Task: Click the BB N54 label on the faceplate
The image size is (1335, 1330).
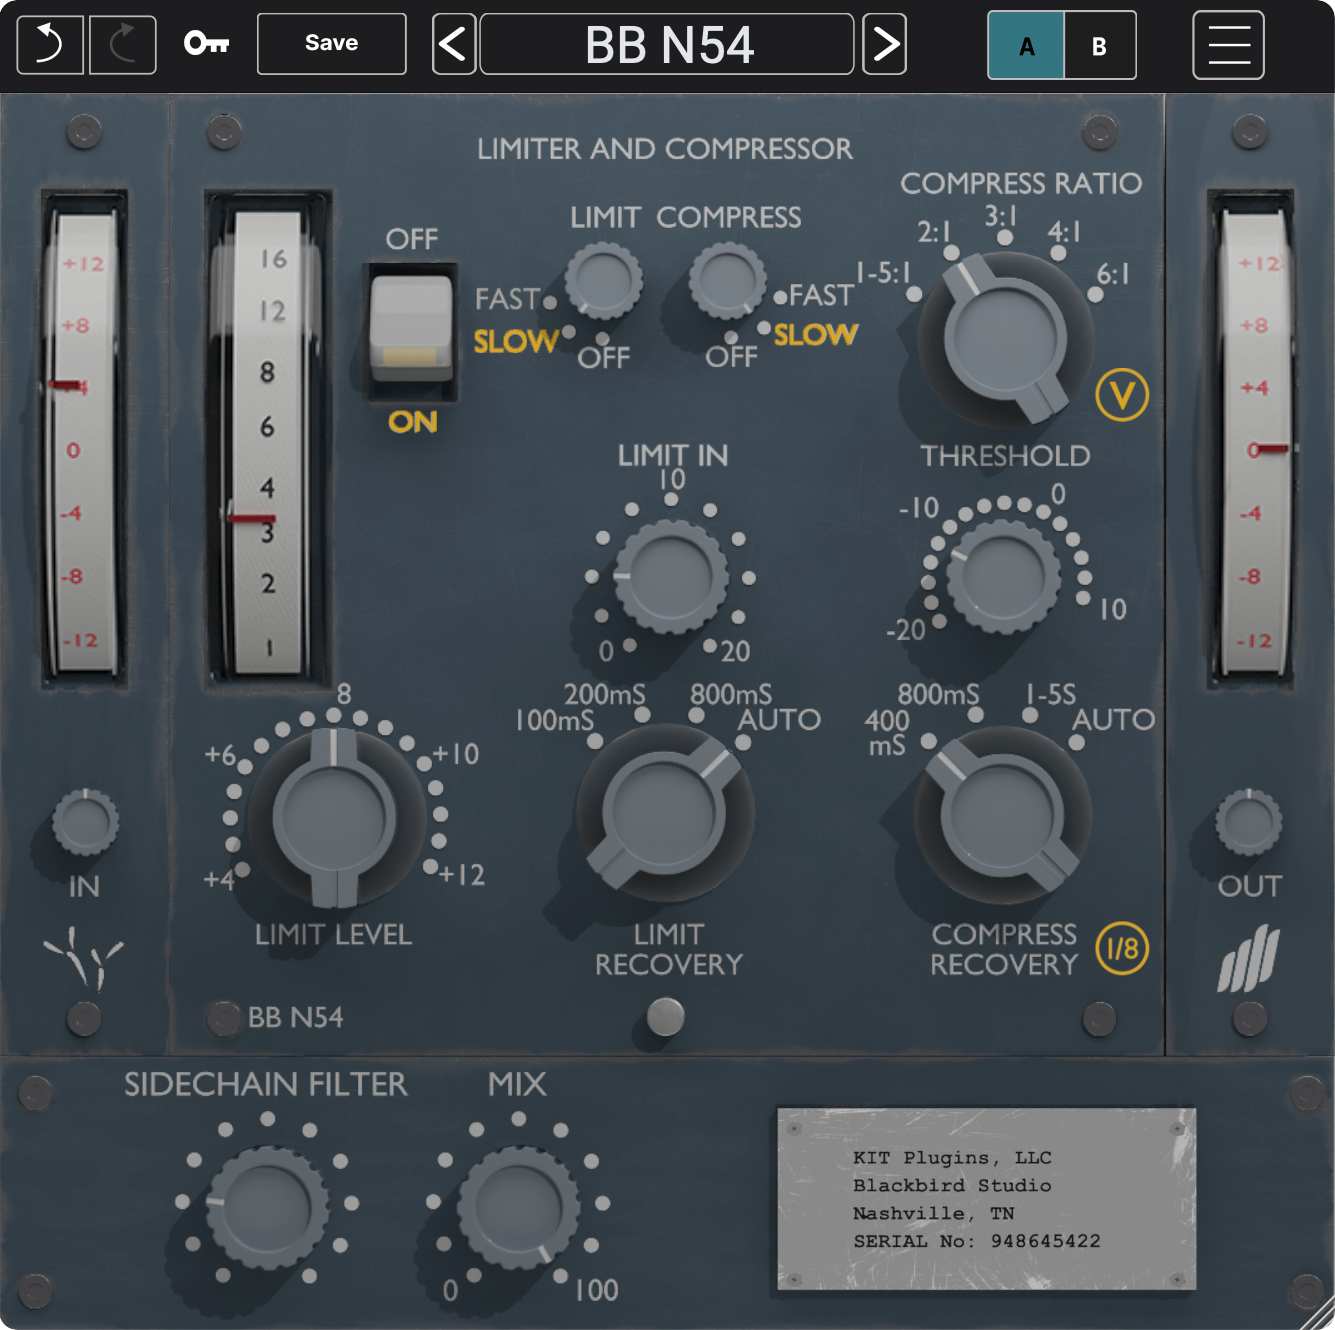Action: [297, 1018]
